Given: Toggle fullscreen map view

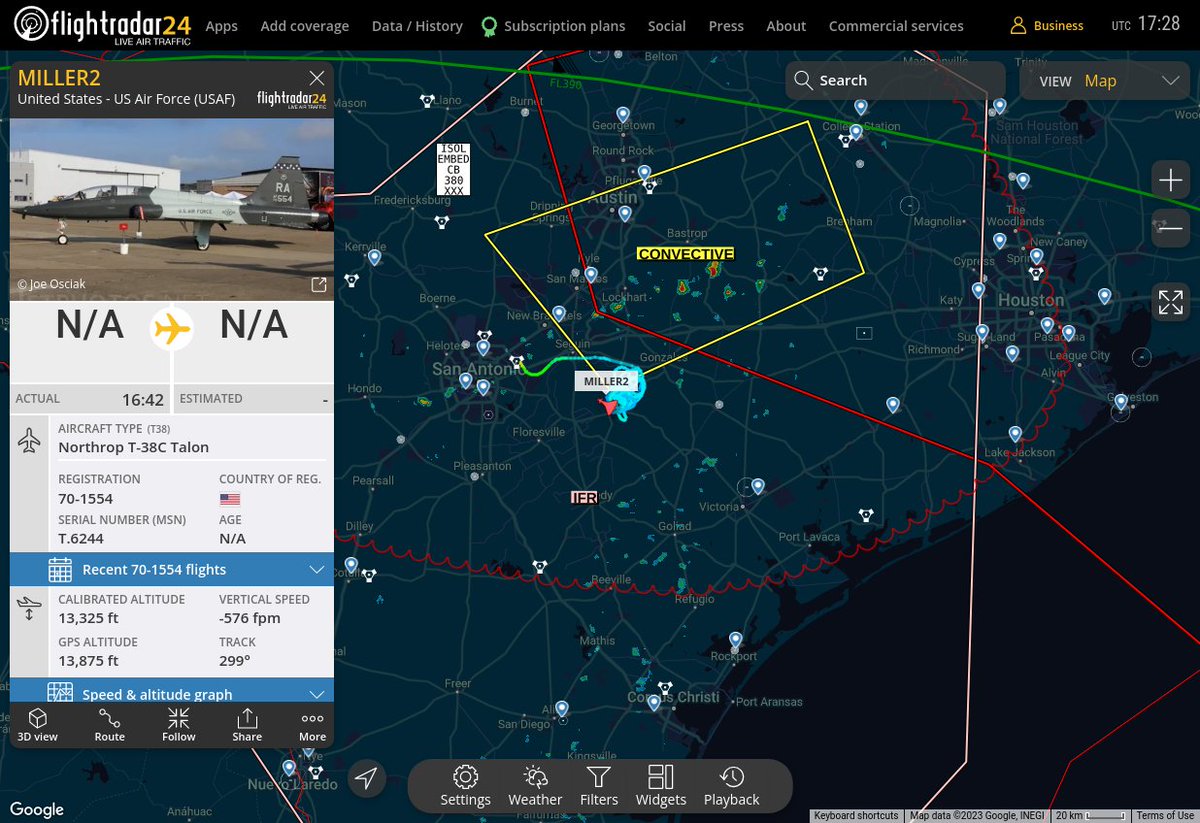Looking at the screenshot, I should click(x=1170, y=300).
